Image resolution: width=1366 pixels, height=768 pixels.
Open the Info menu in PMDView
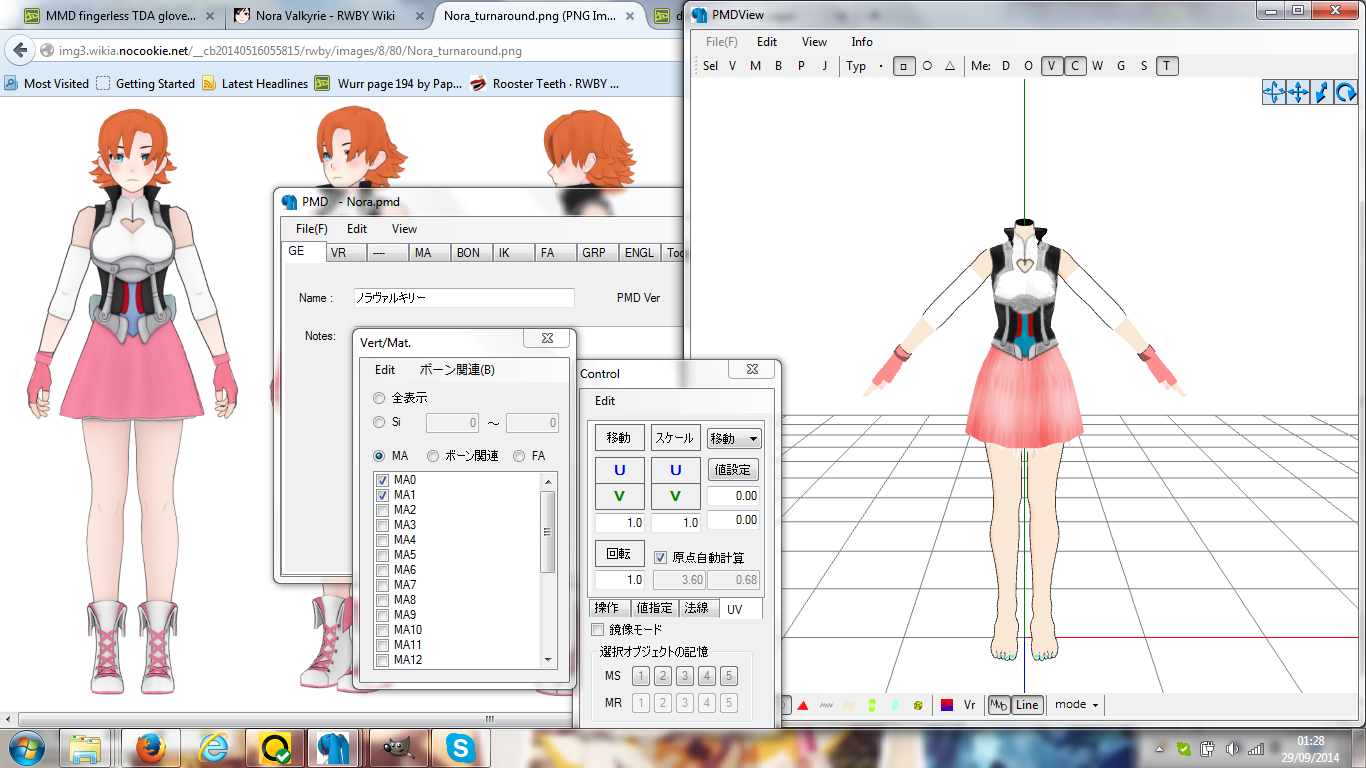pyautogui.click(x=862, y=42)
